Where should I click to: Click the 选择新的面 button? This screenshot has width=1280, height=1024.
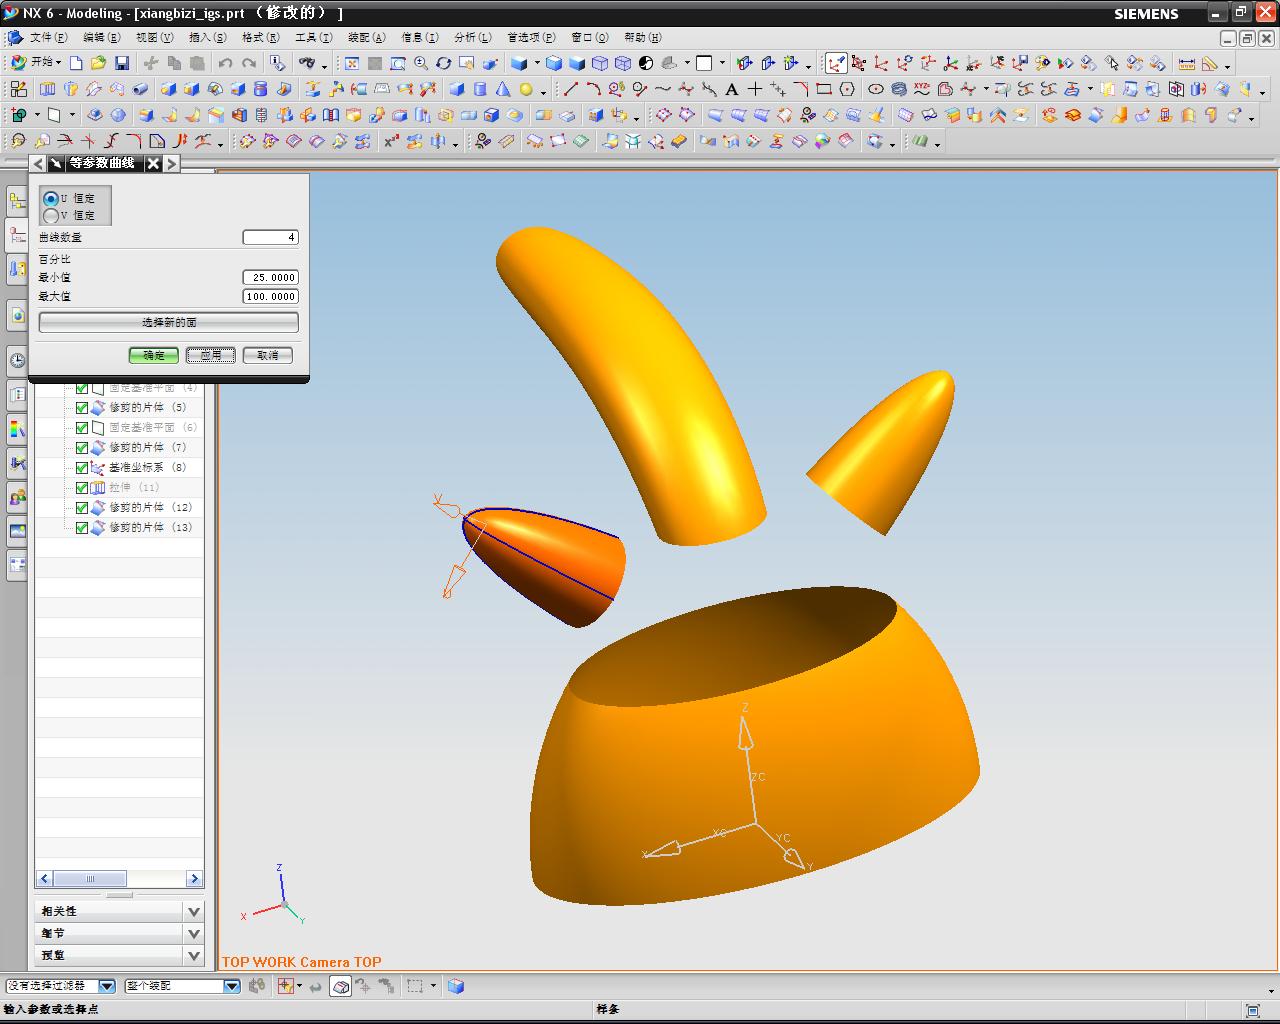click(x=169, y=322)
